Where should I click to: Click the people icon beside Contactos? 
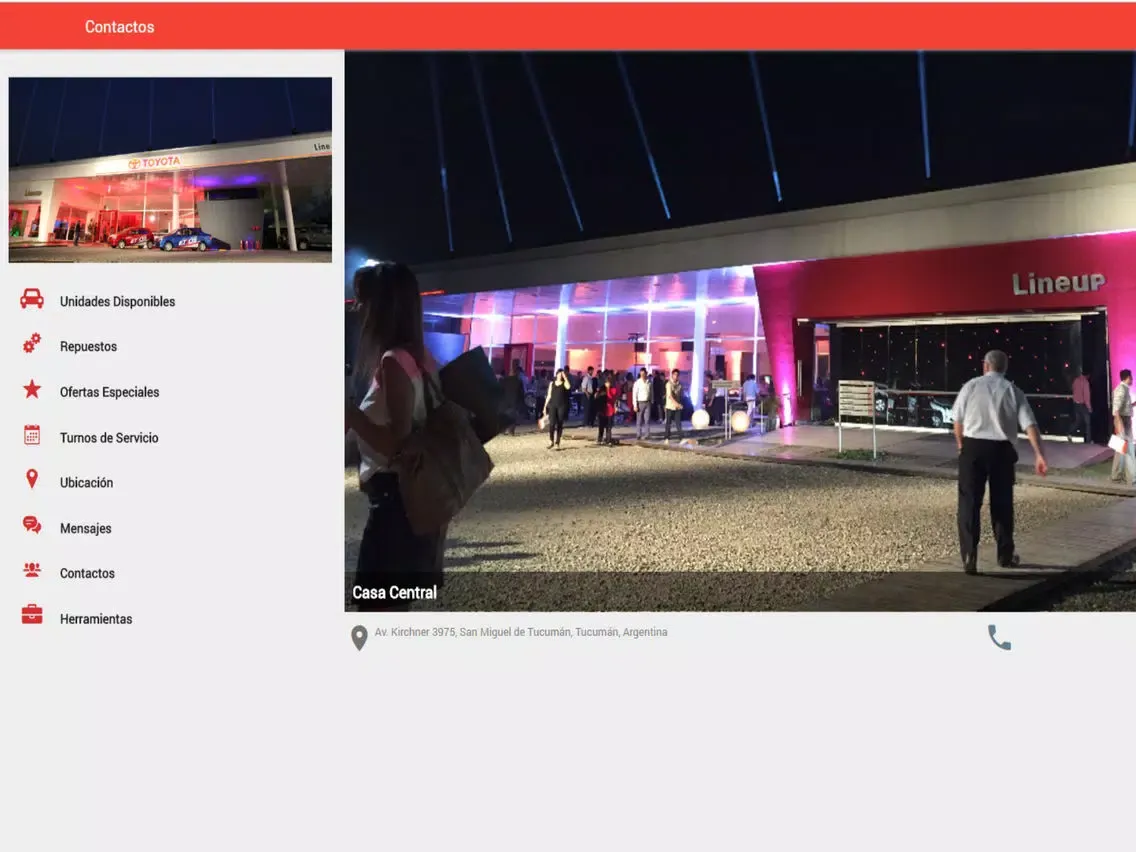tap(32, 570)
